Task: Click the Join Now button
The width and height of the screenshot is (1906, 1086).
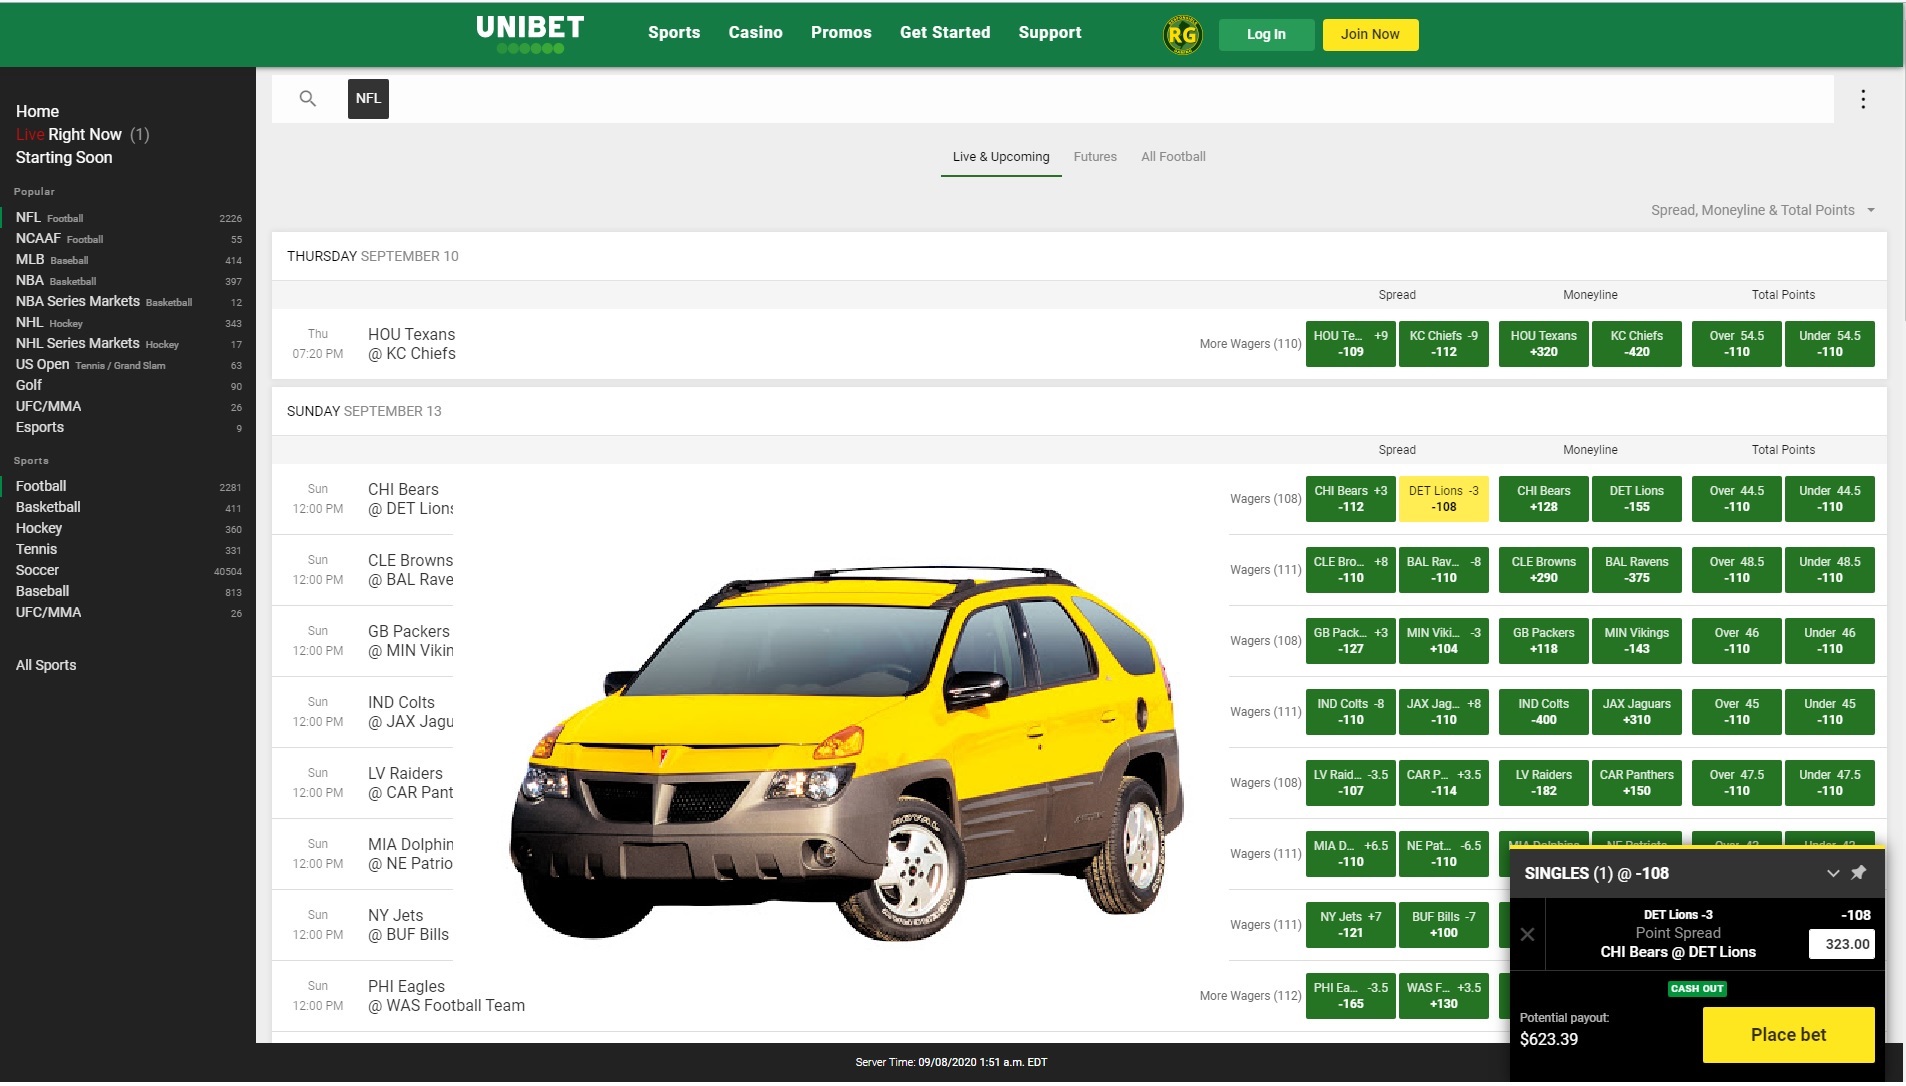Action: tap(1370, 34)
